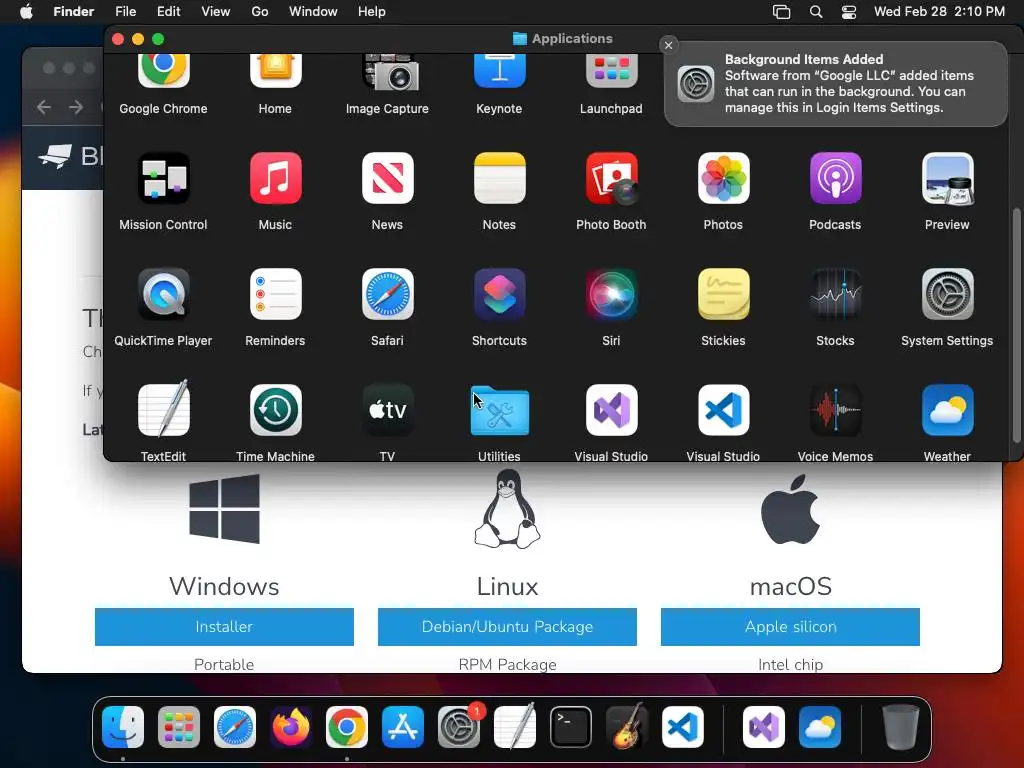Open the Help menu
This screenshot has height=768, width=1024.
(372, 12)
